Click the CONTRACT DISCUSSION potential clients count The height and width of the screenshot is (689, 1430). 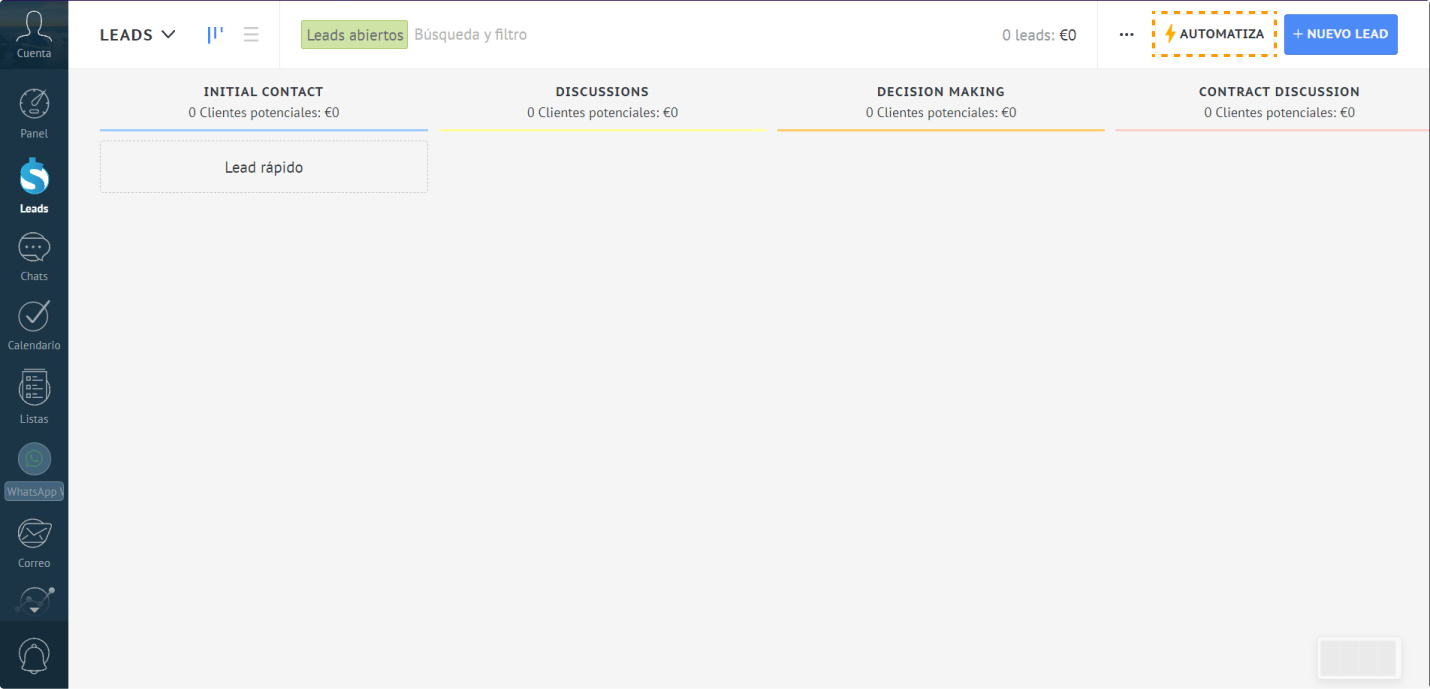click(1279, 112)
